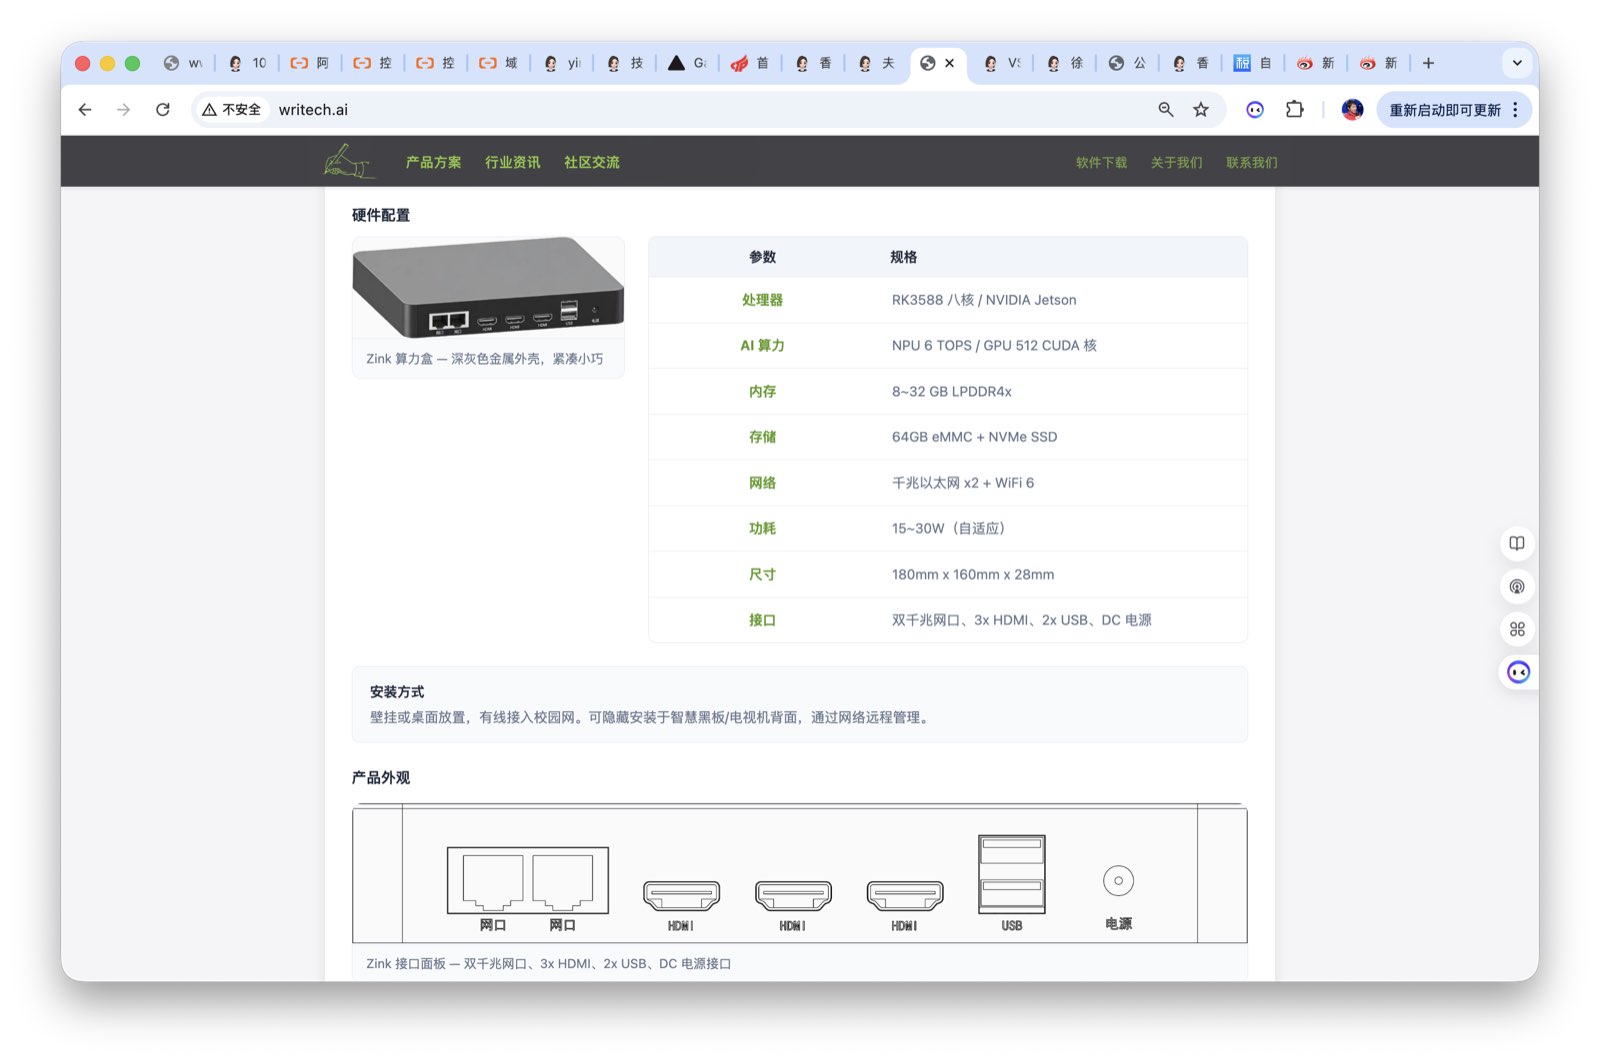Click the 硬件配置 section heading
This screenshot has width=1600, height=1062.
click(x=381, y=215)
